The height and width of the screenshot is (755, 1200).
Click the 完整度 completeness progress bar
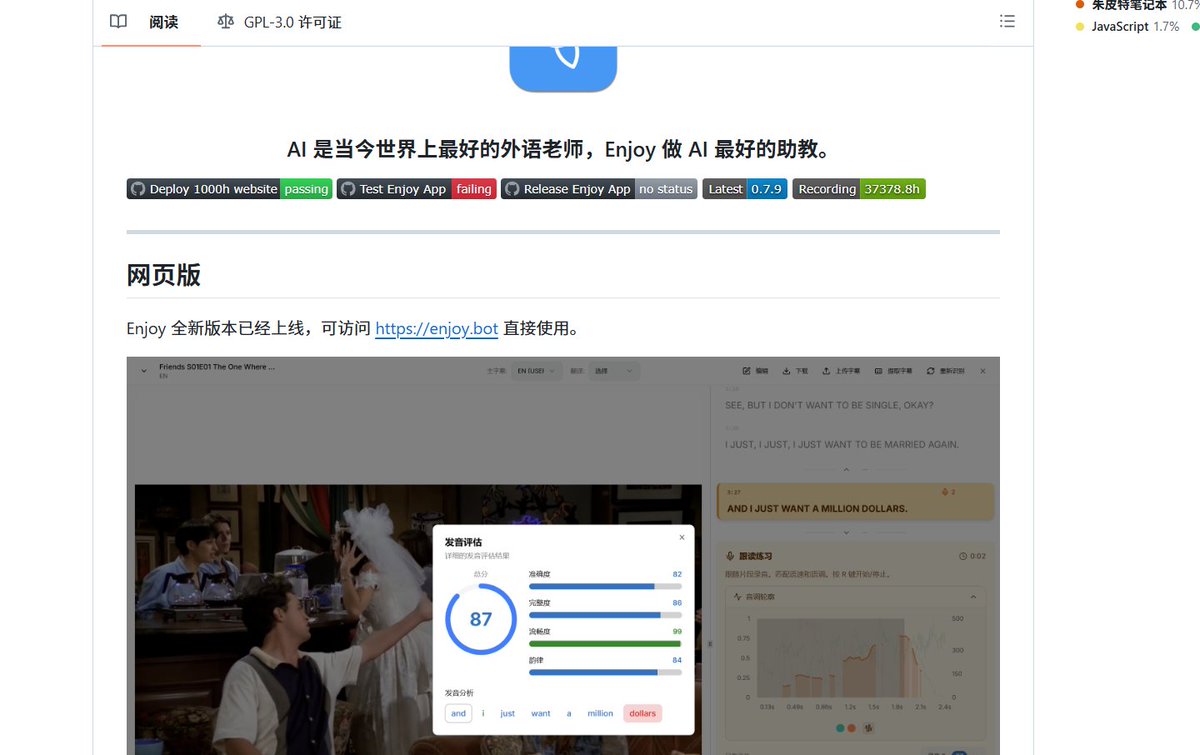point(605,615)
